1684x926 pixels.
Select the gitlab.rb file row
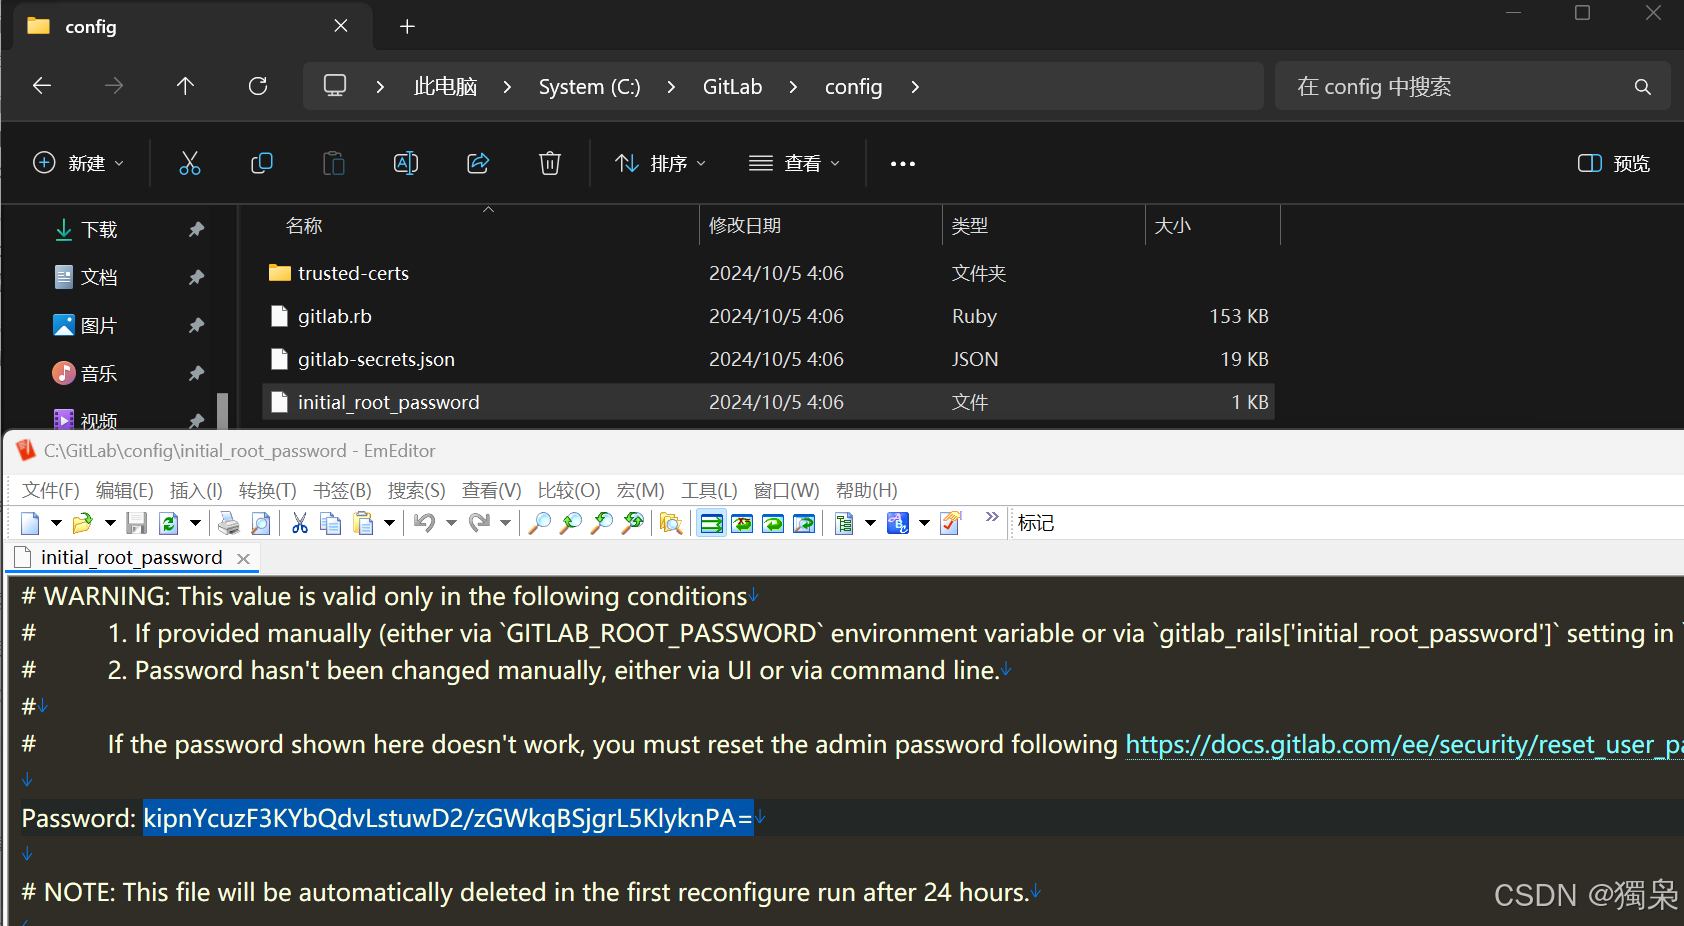[768, 316]
